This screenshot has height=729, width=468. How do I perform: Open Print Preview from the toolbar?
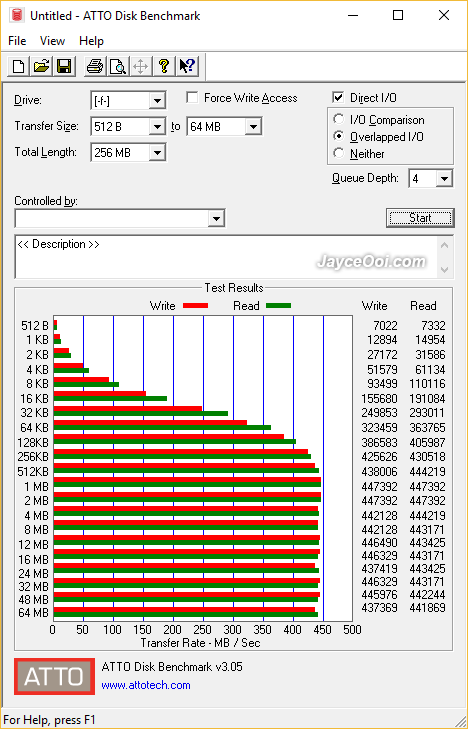point(118,66)
